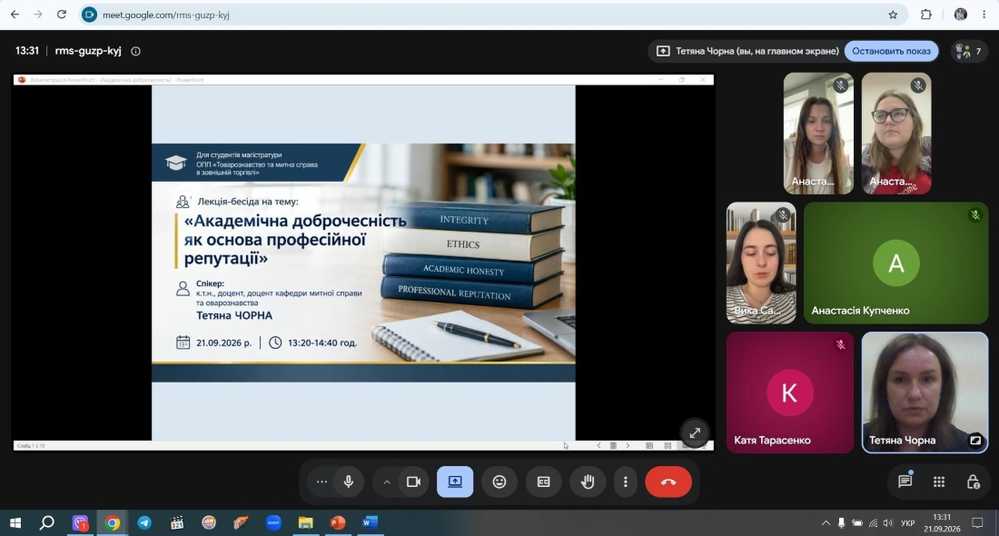Viewport: 999px width, 536px height.
Task: Open Word from the taskbar
Action: [370, 523]
